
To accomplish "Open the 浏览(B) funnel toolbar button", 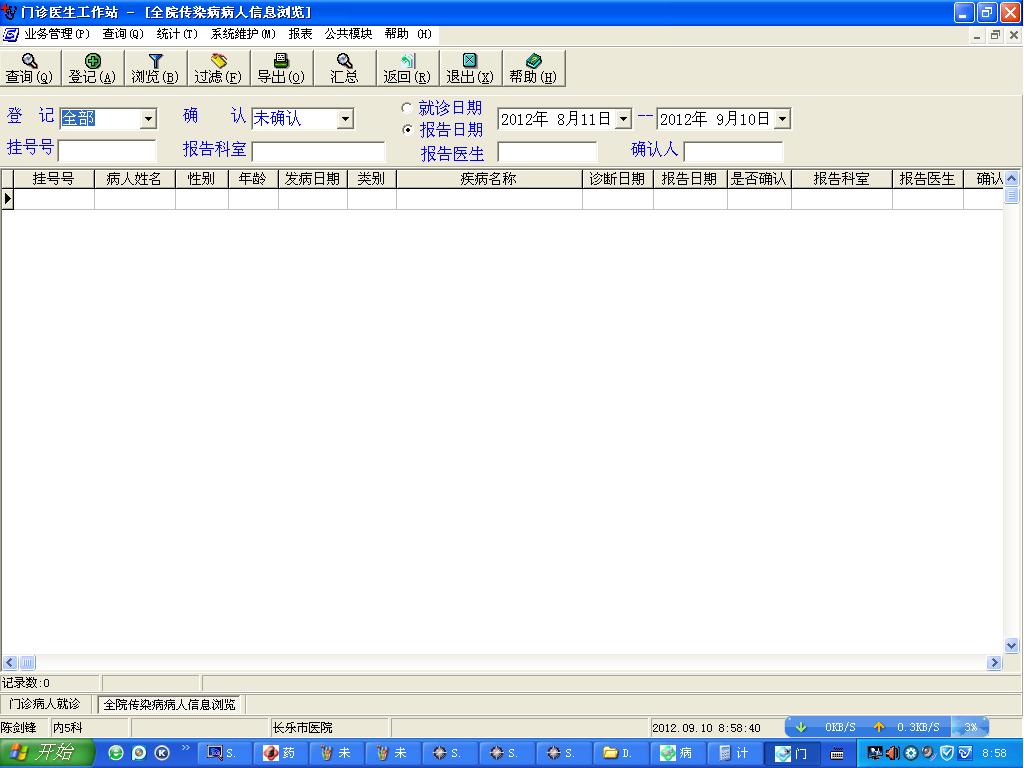I will click(x=155, y=69).
